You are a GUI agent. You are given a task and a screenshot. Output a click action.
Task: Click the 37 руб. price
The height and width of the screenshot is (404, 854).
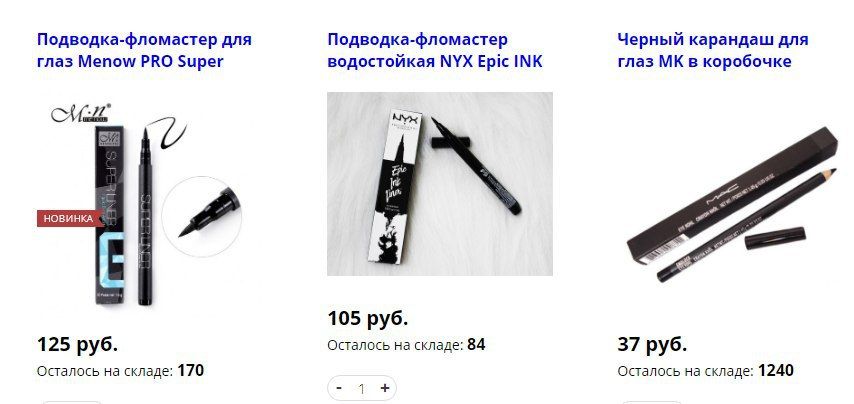click(652, 345)
